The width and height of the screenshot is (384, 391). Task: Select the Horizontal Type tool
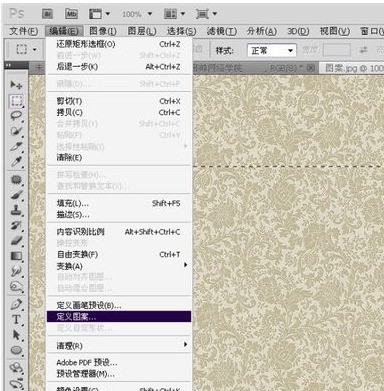click(x=16, y=319)
